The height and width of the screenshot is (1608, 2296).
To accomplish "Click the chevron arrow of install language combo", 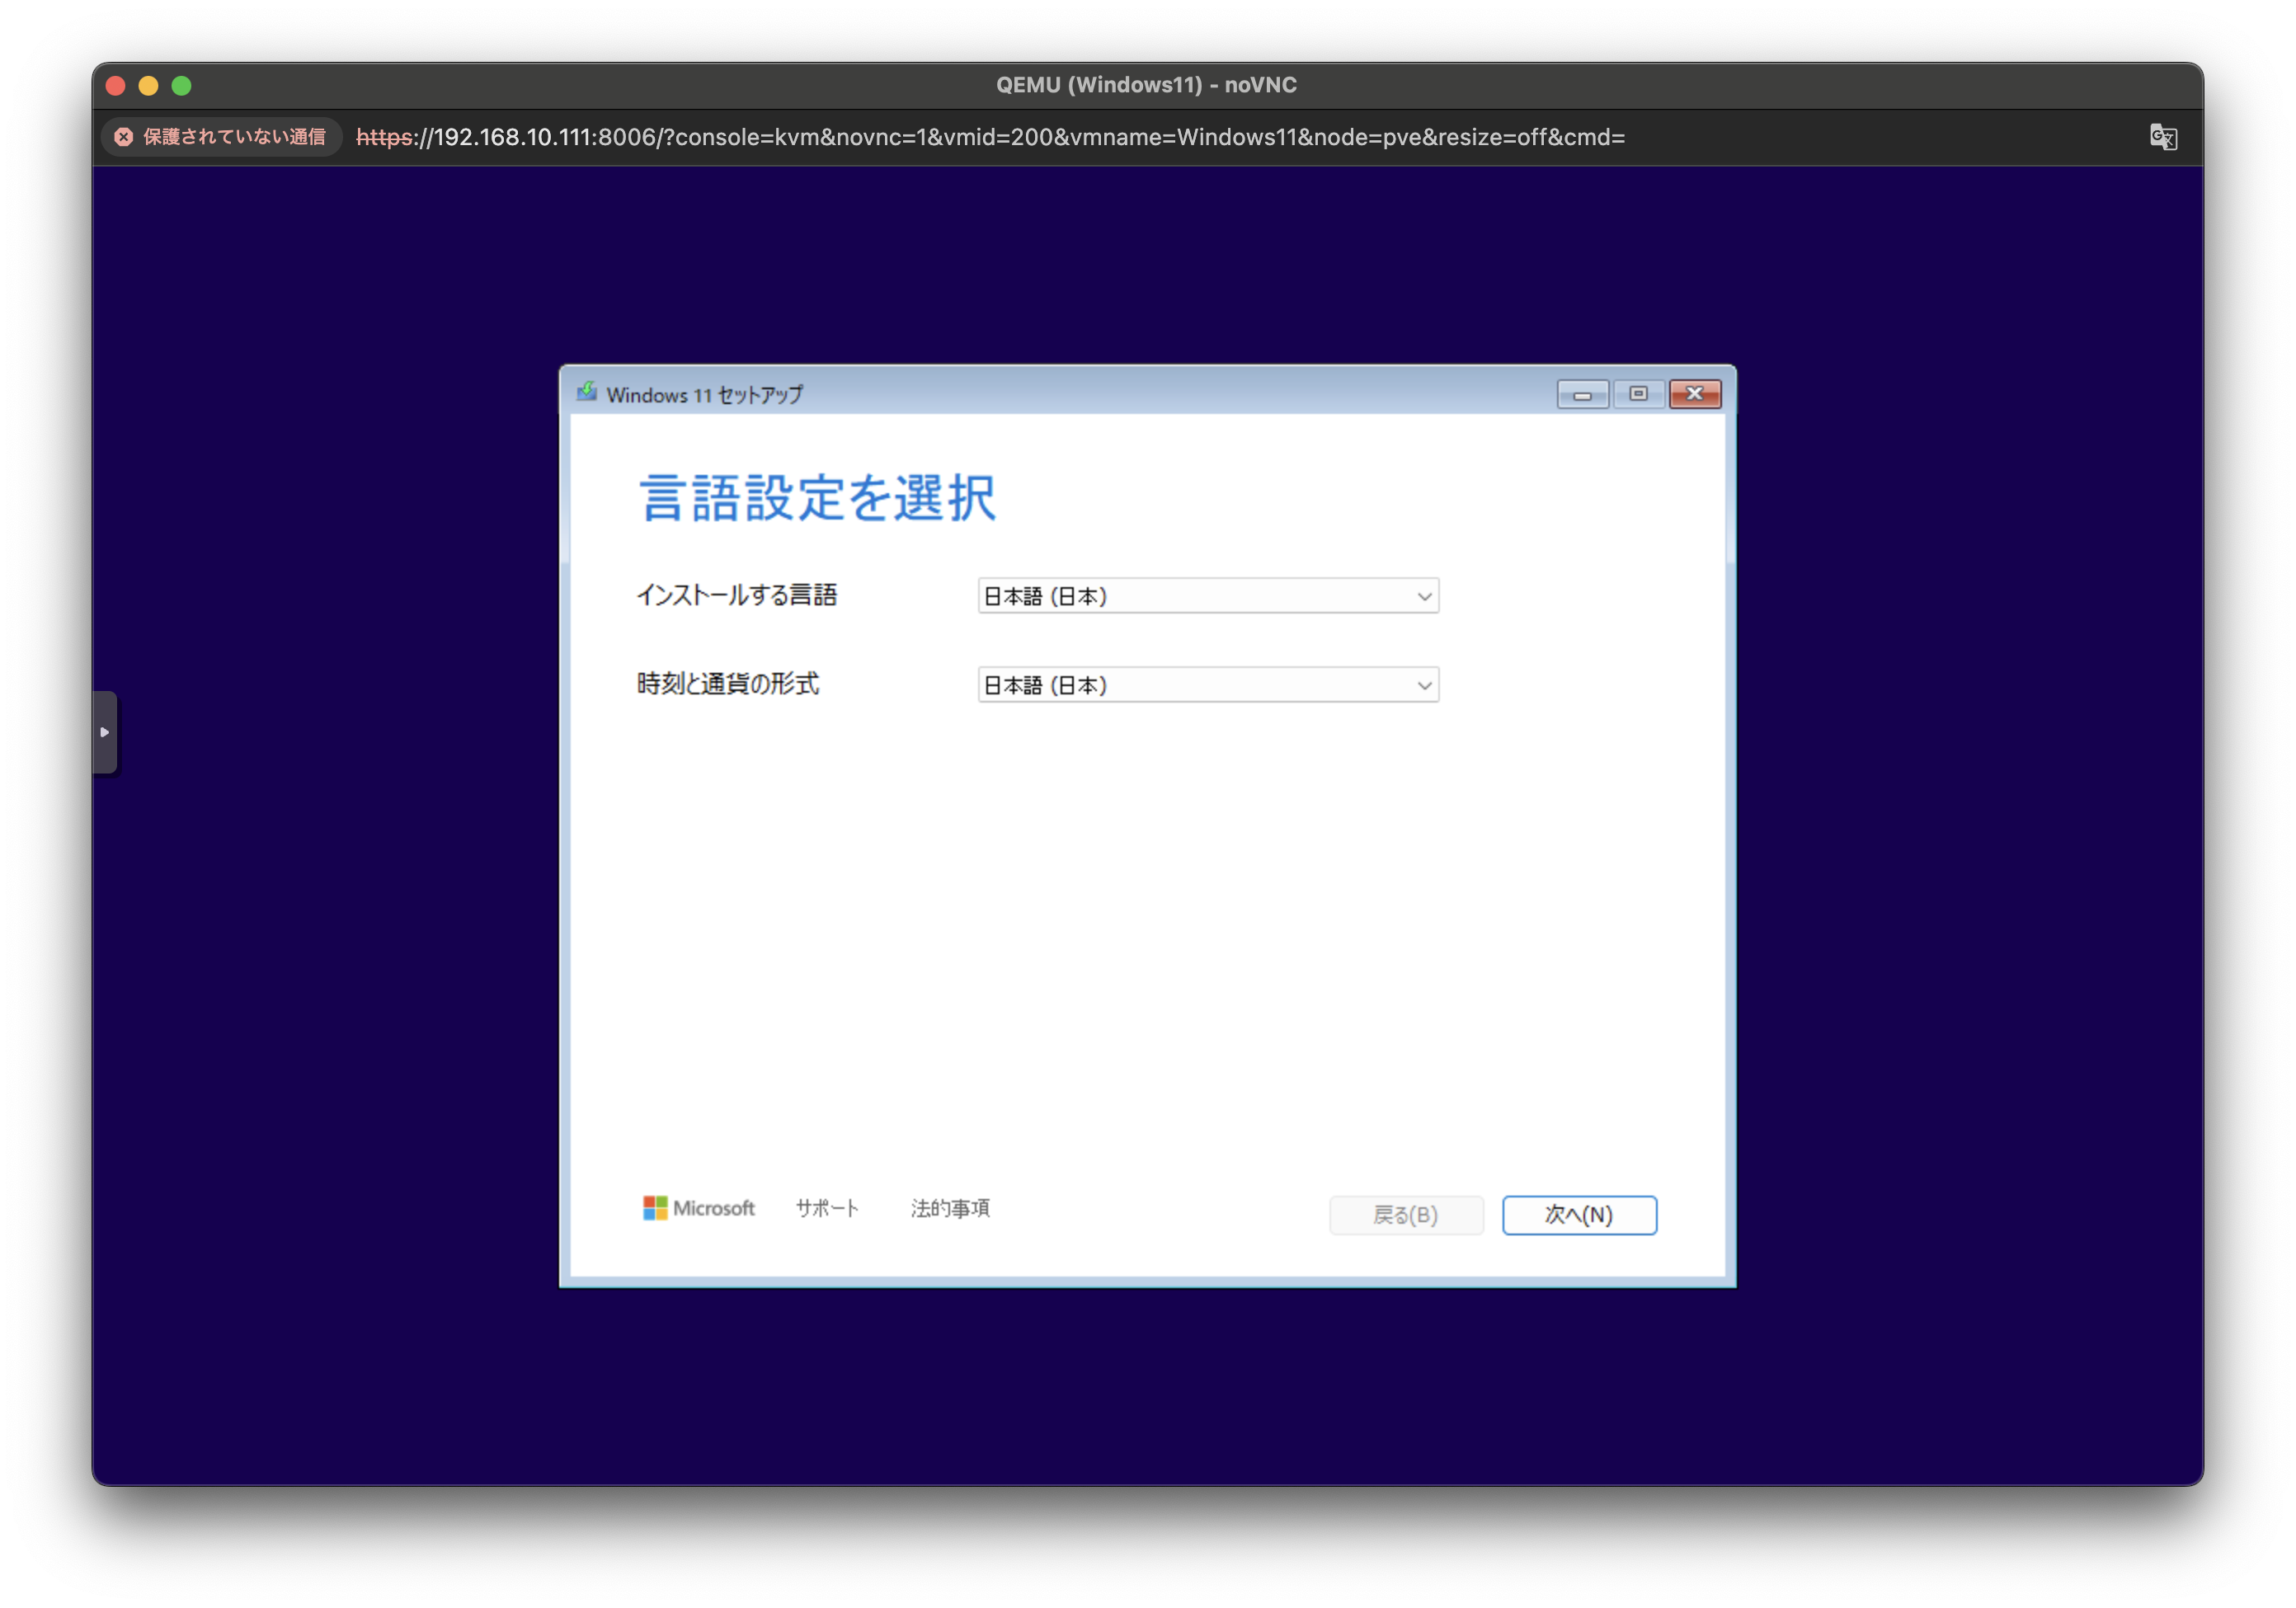I will (x=1424, y=597).
